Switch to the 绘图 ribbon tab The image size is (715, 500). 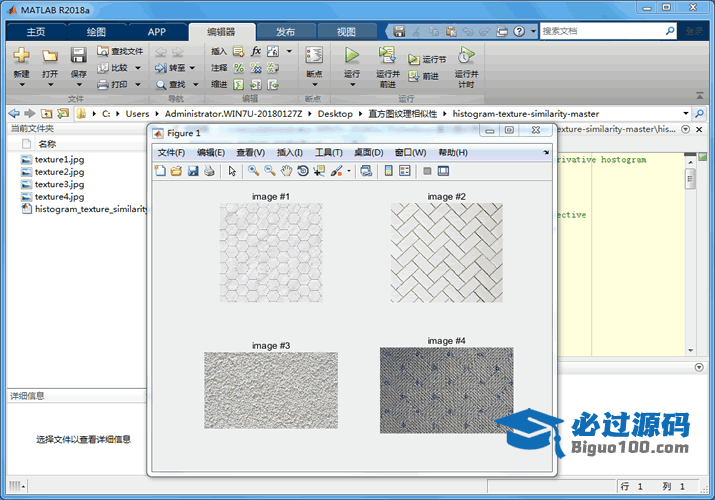click(96, 32)
